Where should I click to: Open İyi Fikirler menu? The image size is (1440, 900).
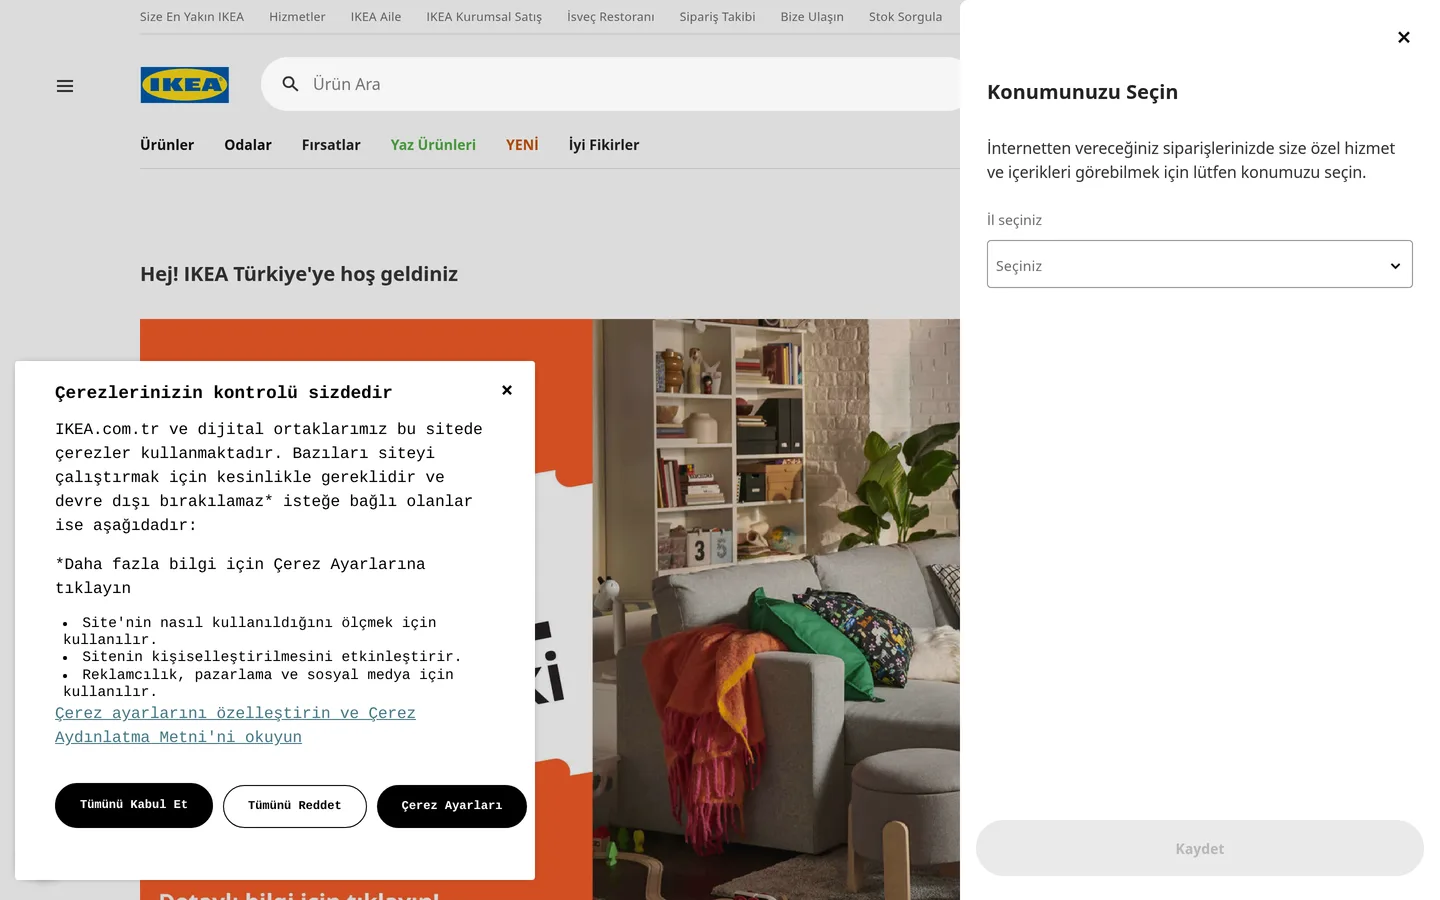pyautogui.click(x=604, y=145)
